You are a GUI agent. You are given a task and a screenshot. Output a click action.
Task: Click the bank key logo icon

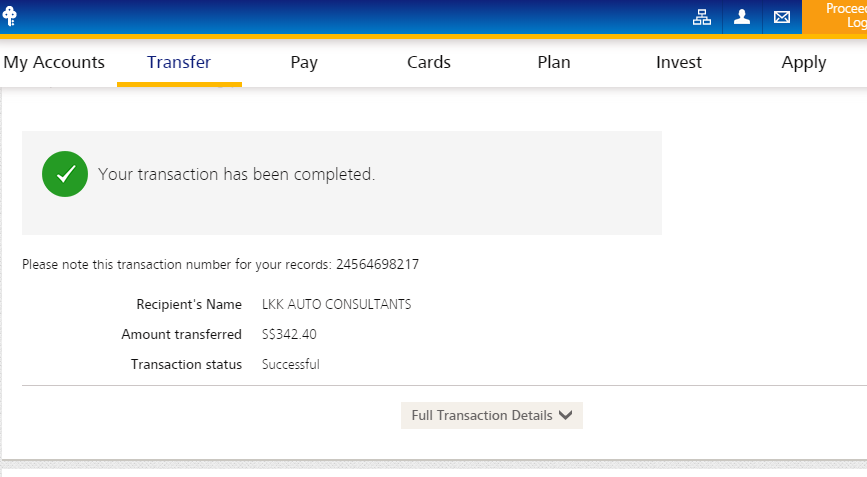coord(10,17)
